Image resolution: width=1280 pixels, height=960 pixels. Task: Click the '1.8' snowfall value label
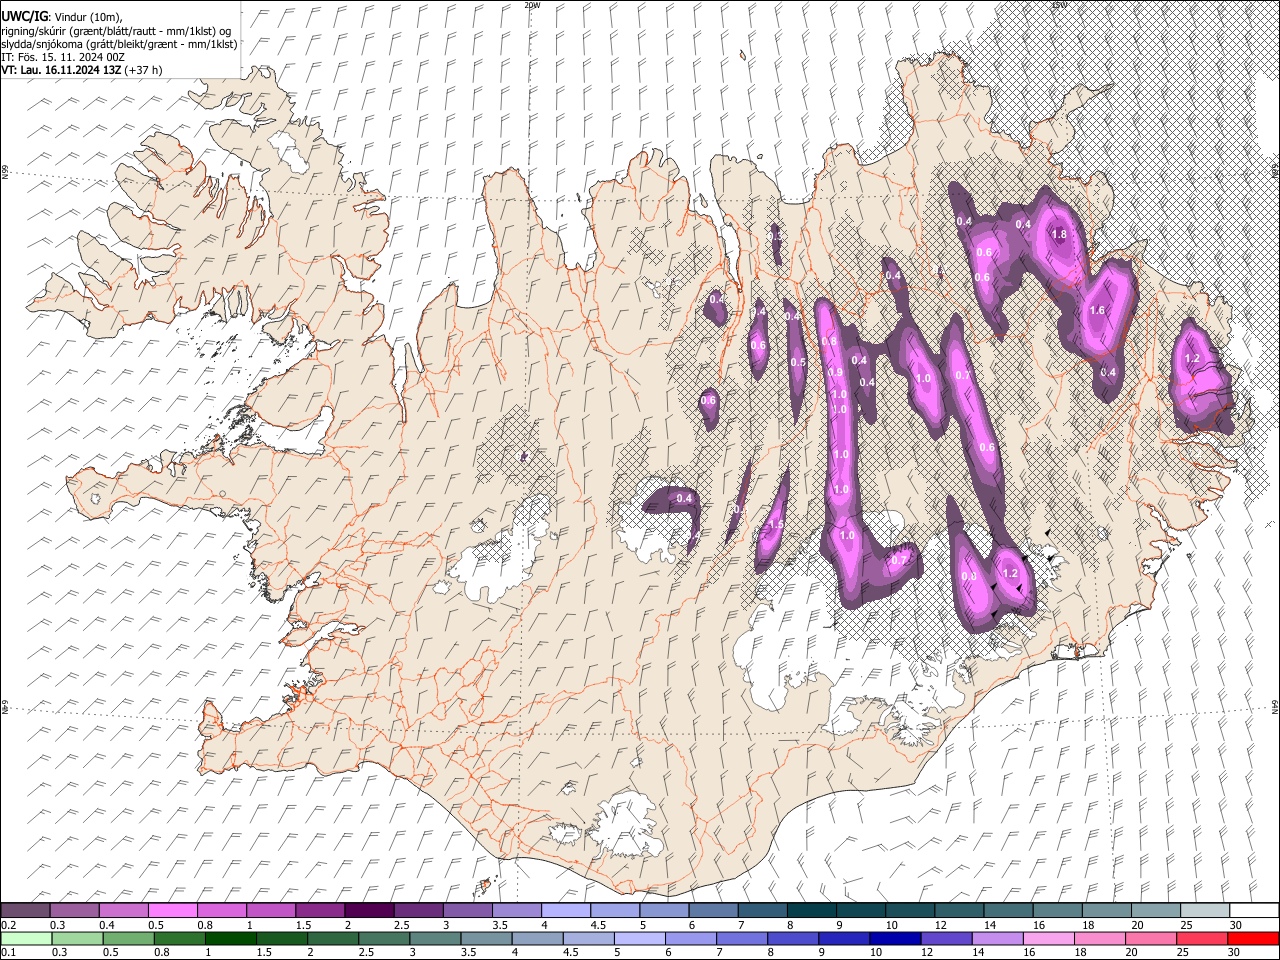point(1060,235)
